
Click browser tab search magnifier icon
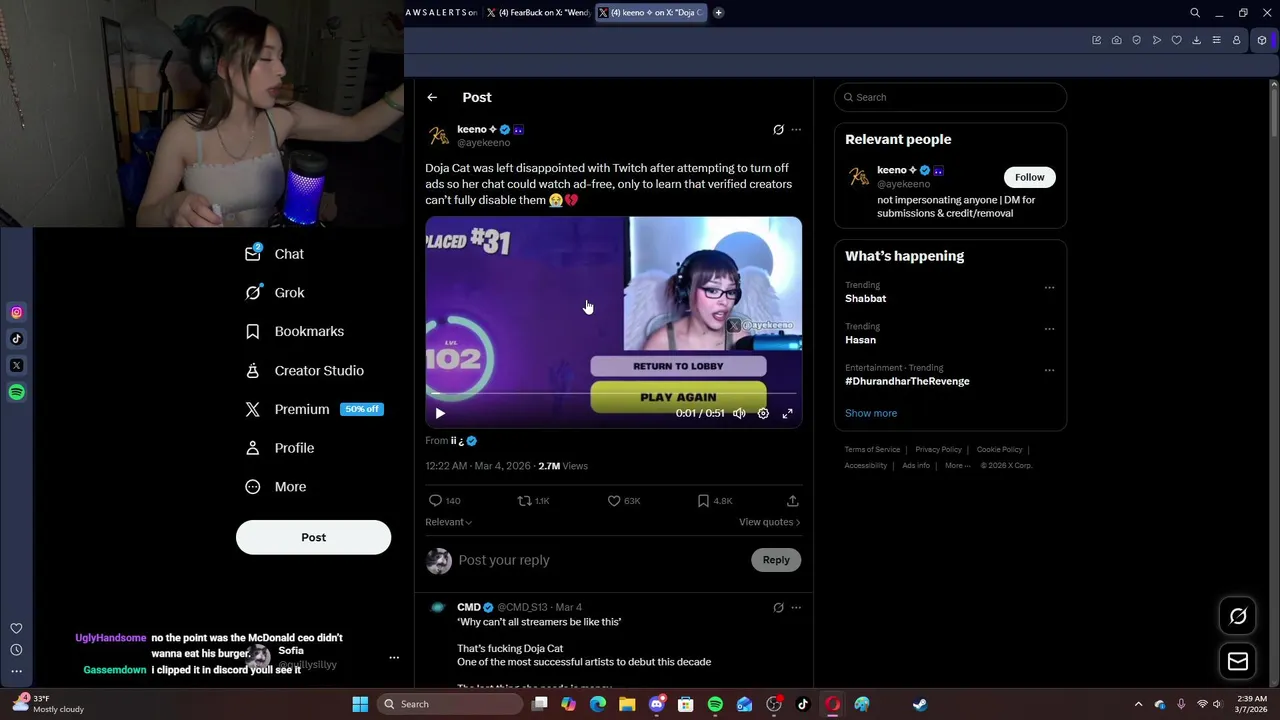click(x=1195, y=13)
